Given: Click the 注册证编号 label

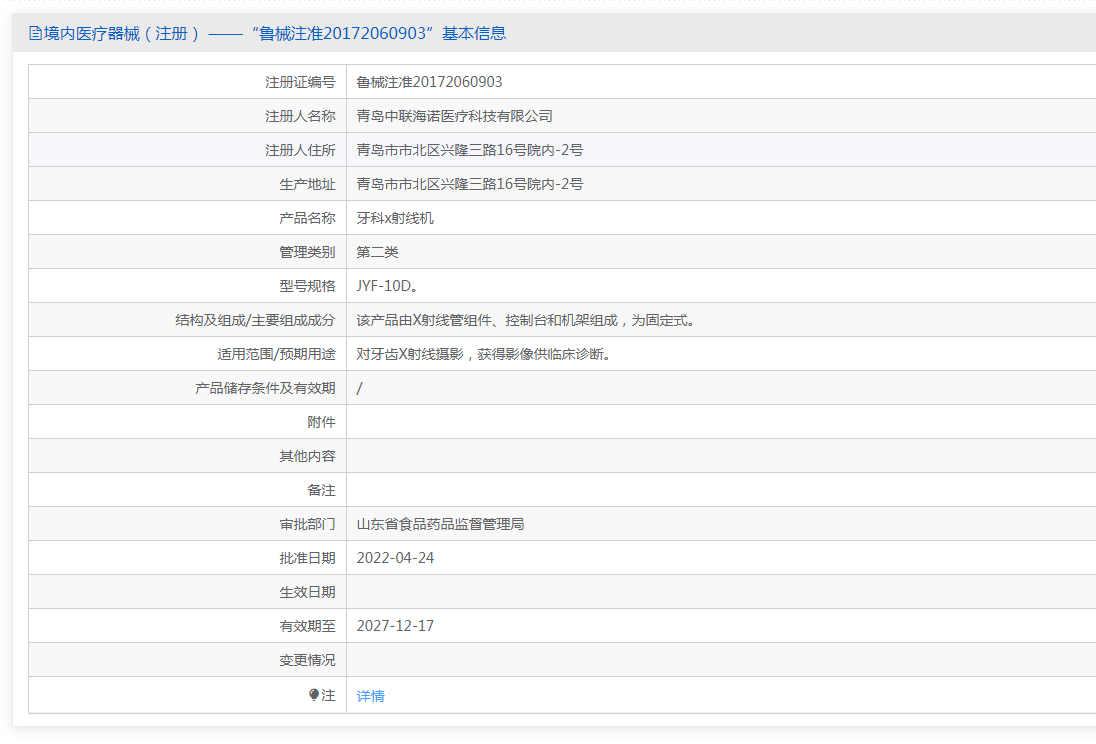Looking at the screenshot, I should (x=300, y=82).
